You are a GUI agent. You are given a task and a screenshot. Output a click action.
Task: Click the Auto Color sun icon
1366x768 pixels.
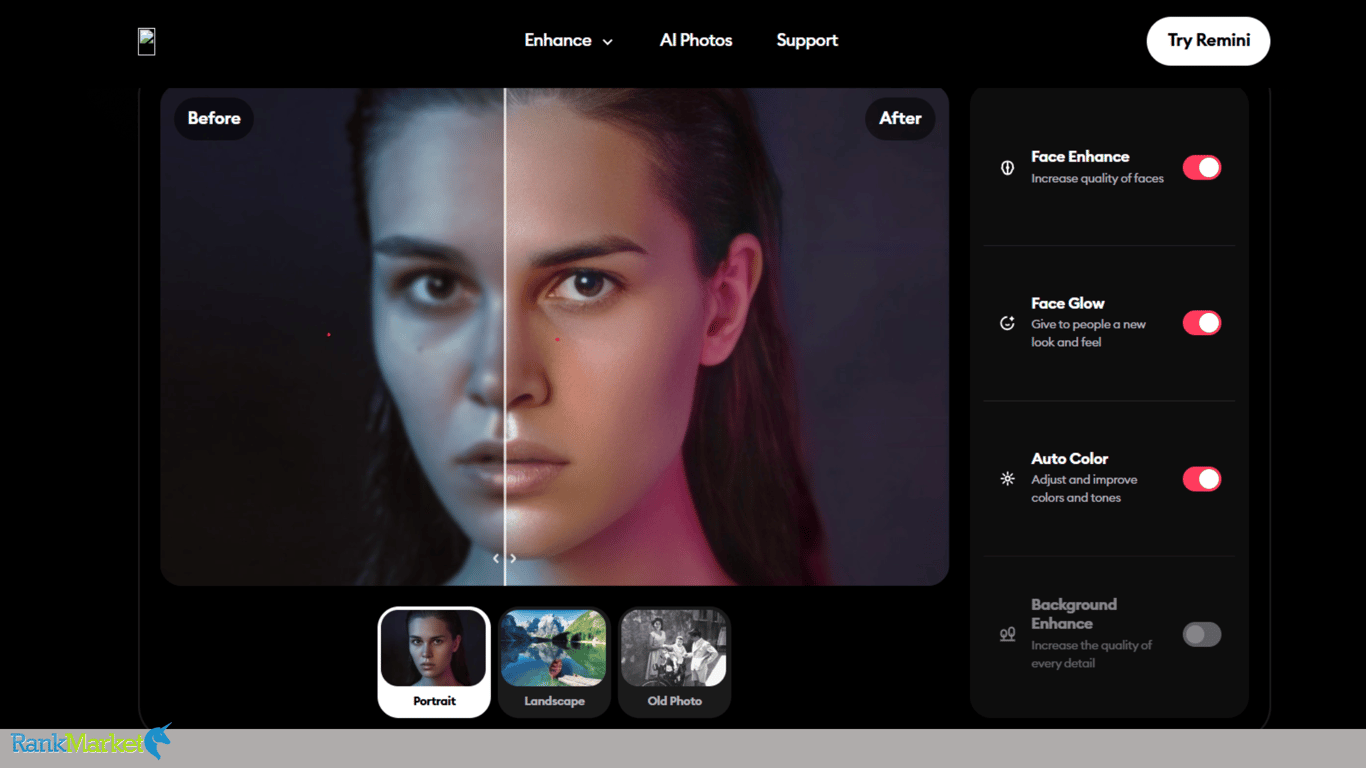tap(1007, 479)
